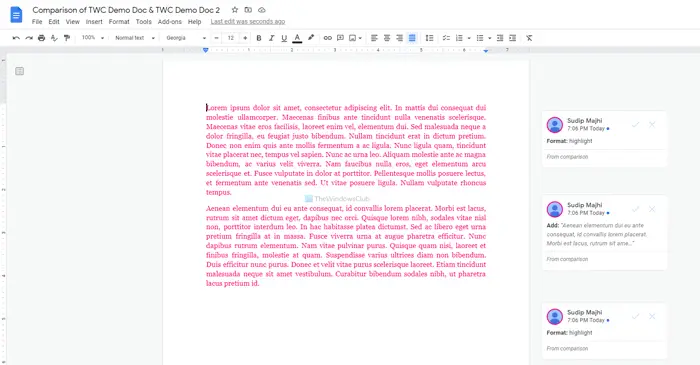Undo the last action
The image size is (700, 365).
[x=16, y=38]
